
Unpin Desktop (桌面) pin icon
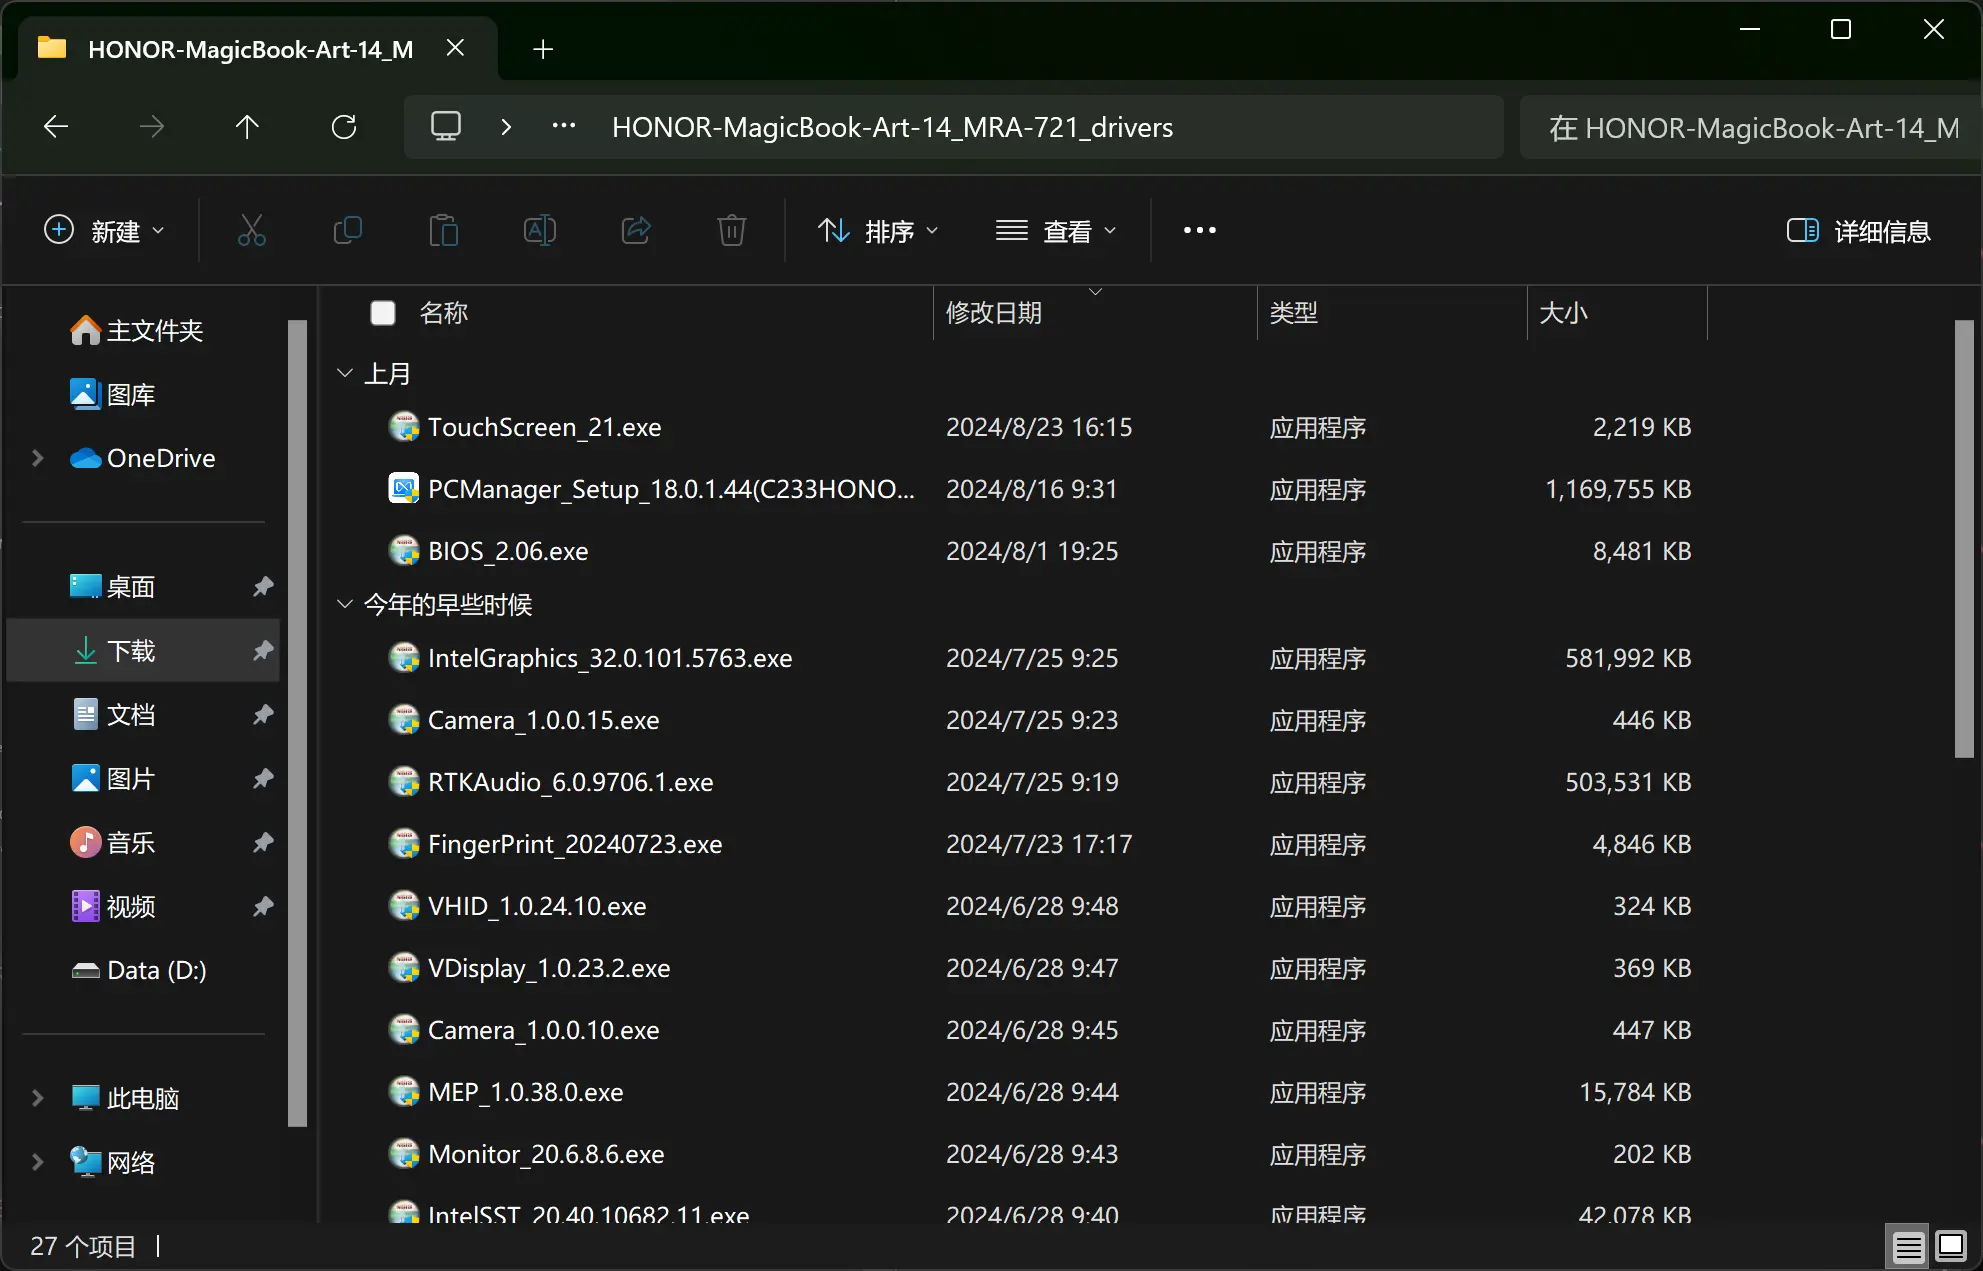(263, 587)
